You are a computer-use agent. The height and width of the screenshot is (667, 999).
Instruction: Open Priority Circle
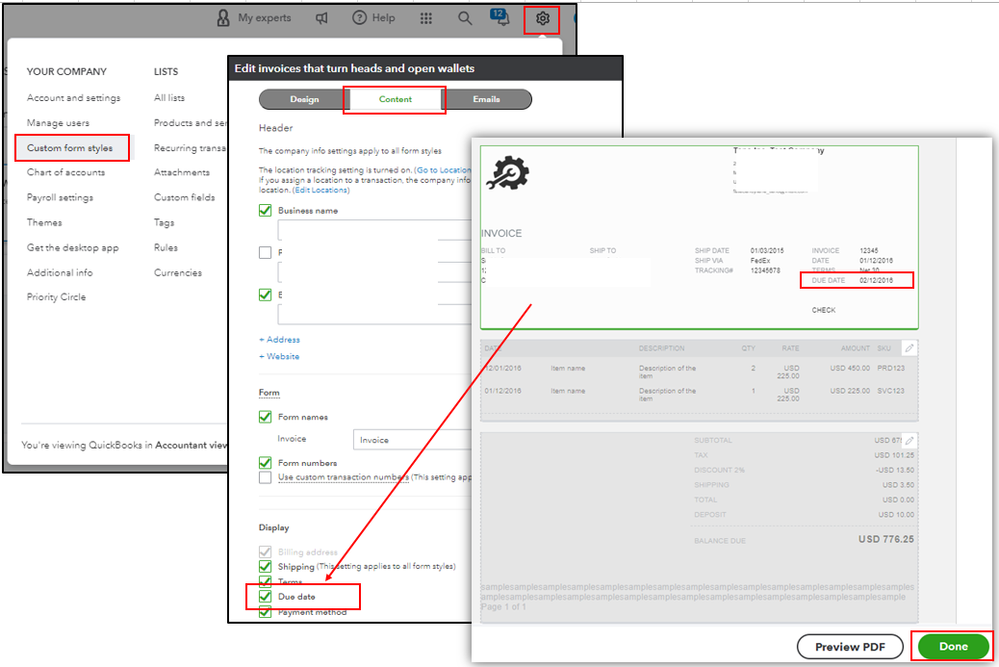click(56, 297)
